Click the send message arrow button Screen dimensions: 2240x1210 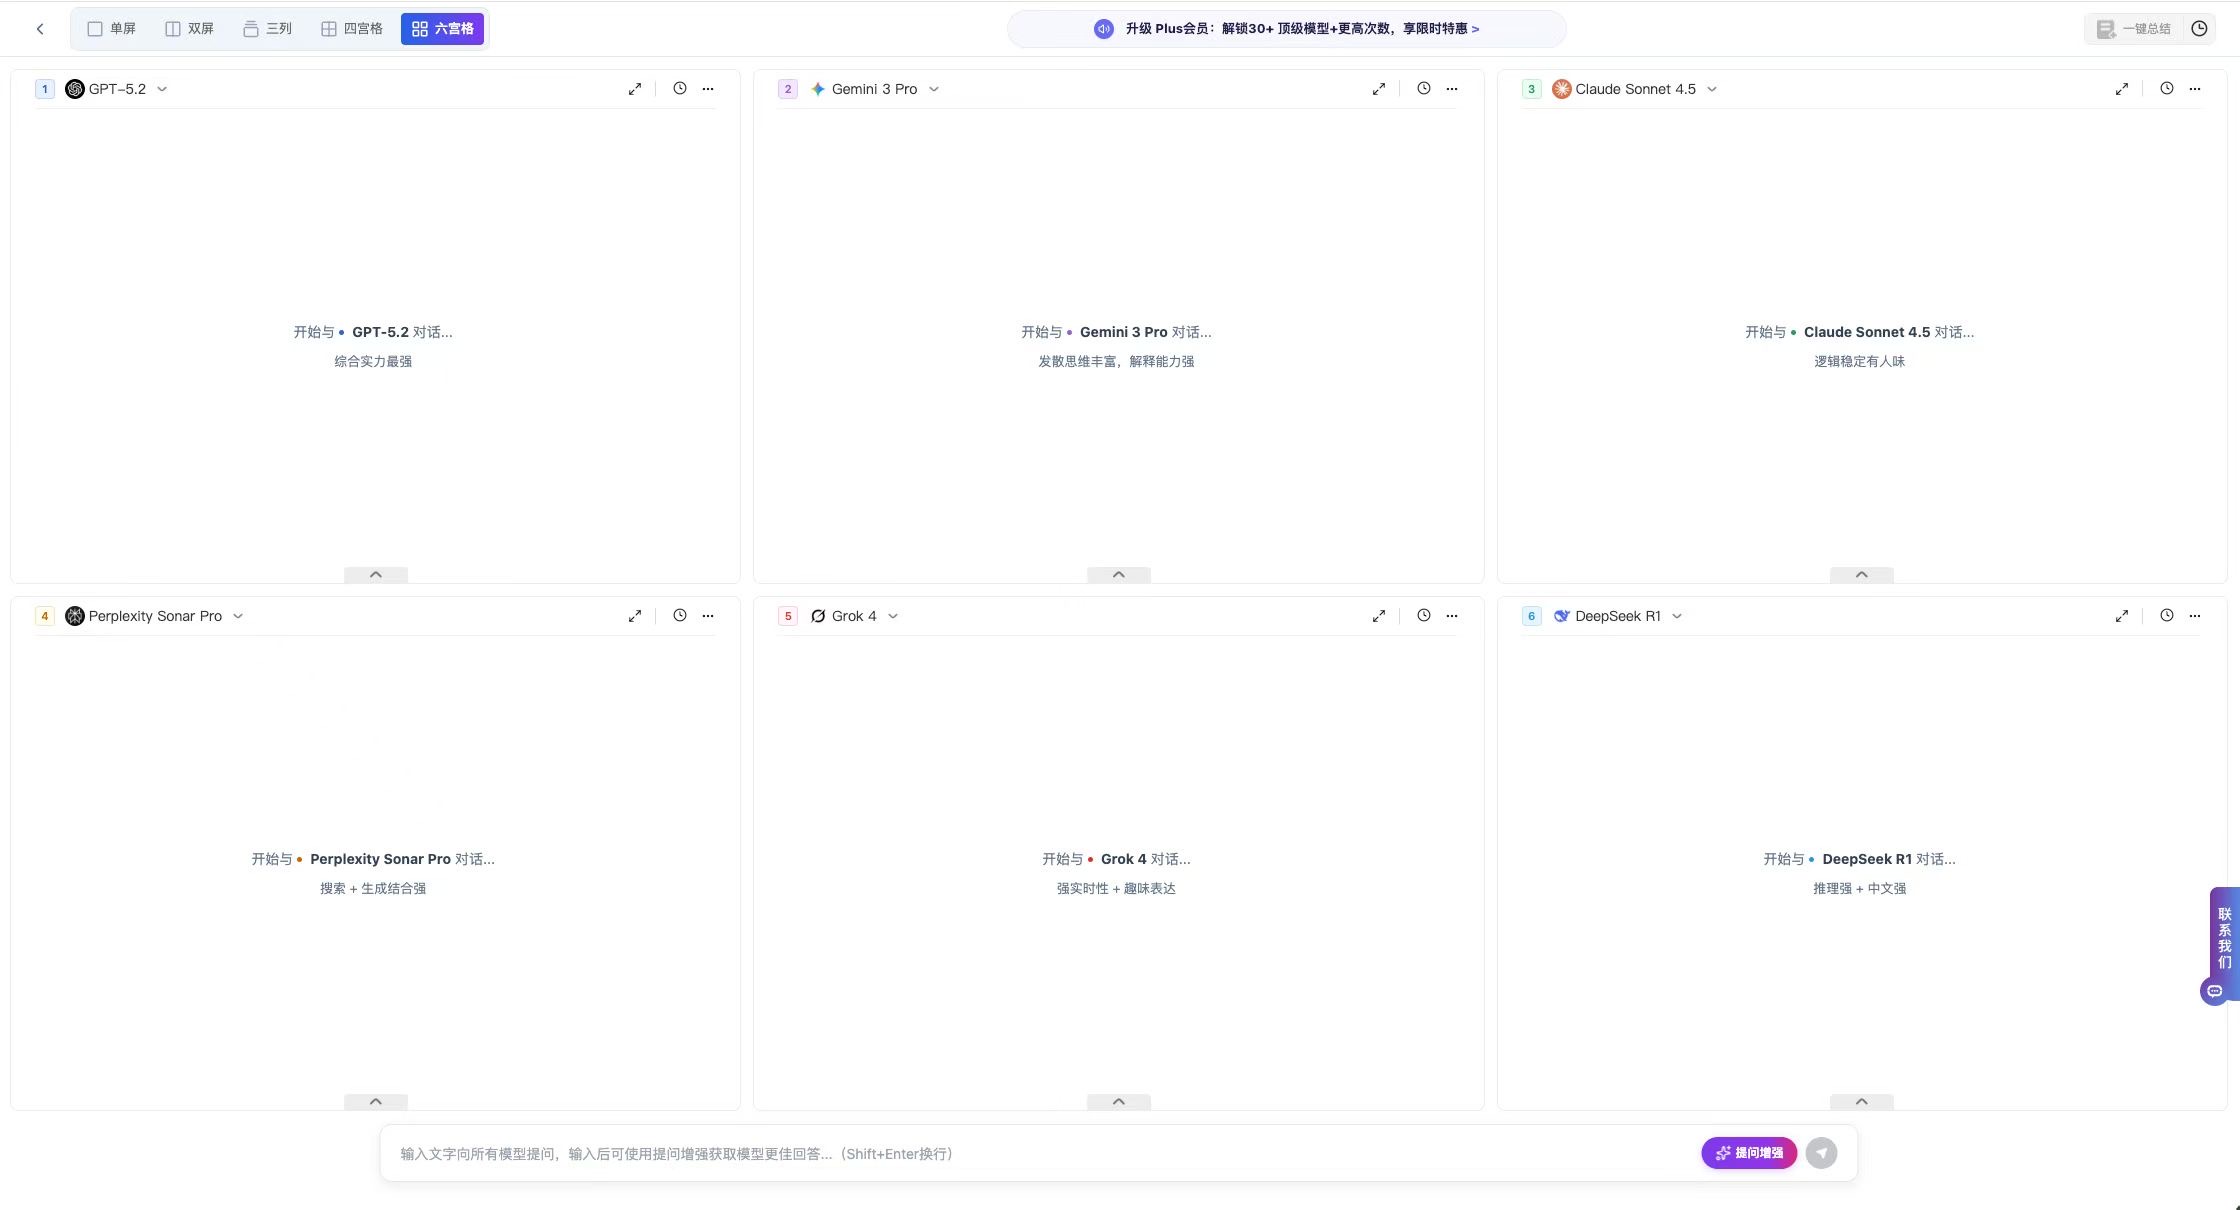tap(1821, 1153)
